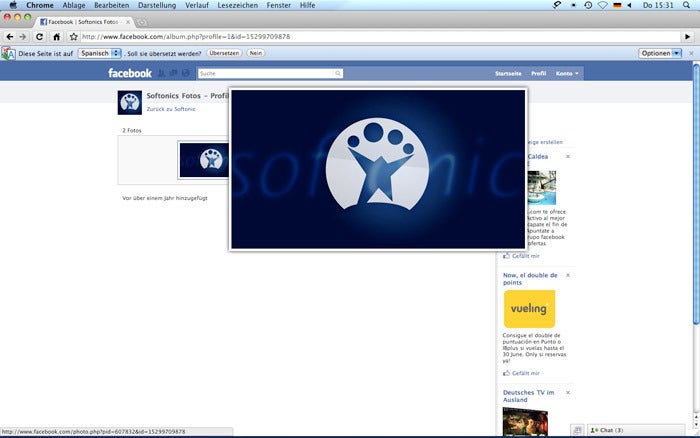
Task: Open the Hilfe menu
Action: pyautogui.click(x=308, y=5)
